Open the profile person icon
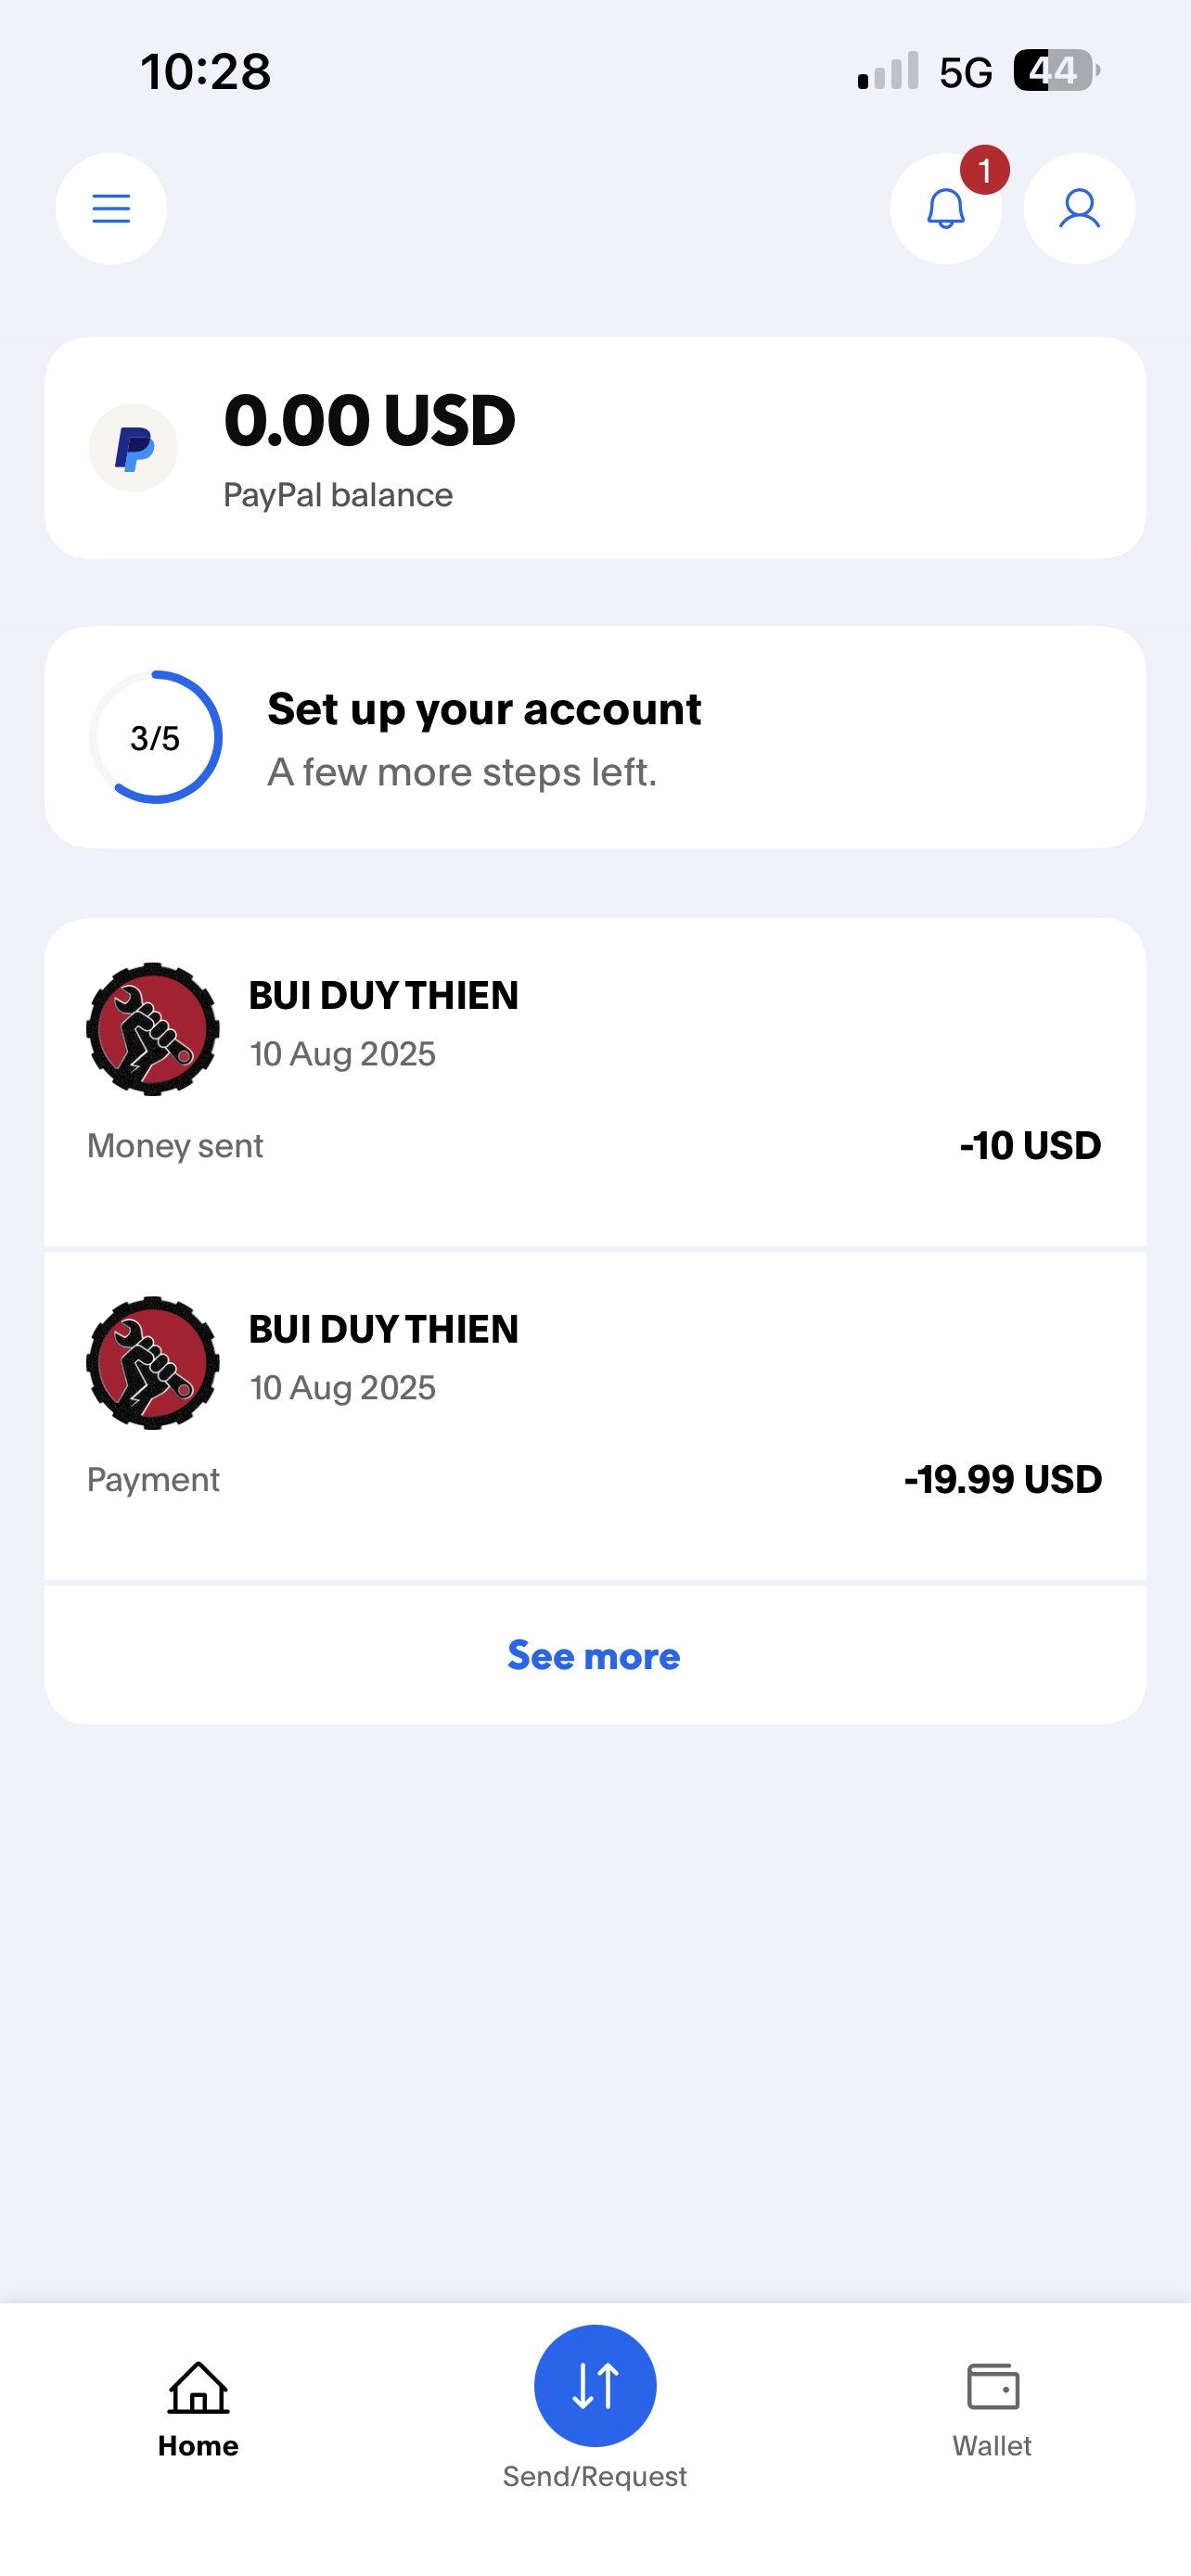The width and height of the screenshot is (1191, 2576). (1079, 208)
